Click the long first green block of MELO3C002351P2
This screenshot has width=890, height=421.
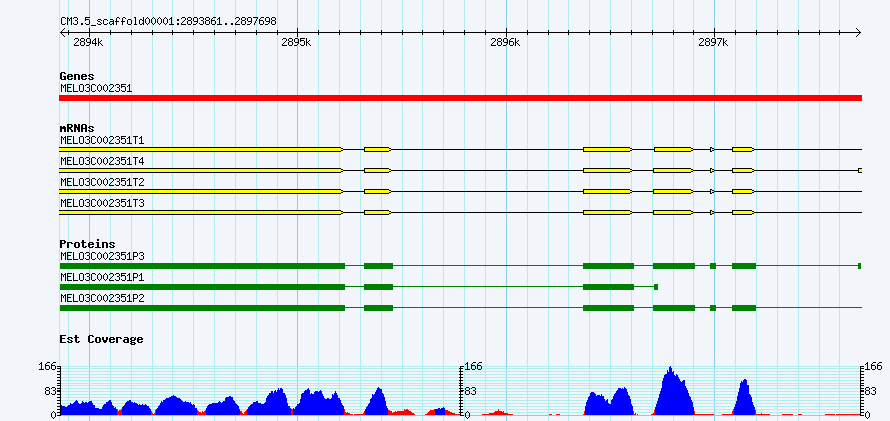click(x=202, y=308)
